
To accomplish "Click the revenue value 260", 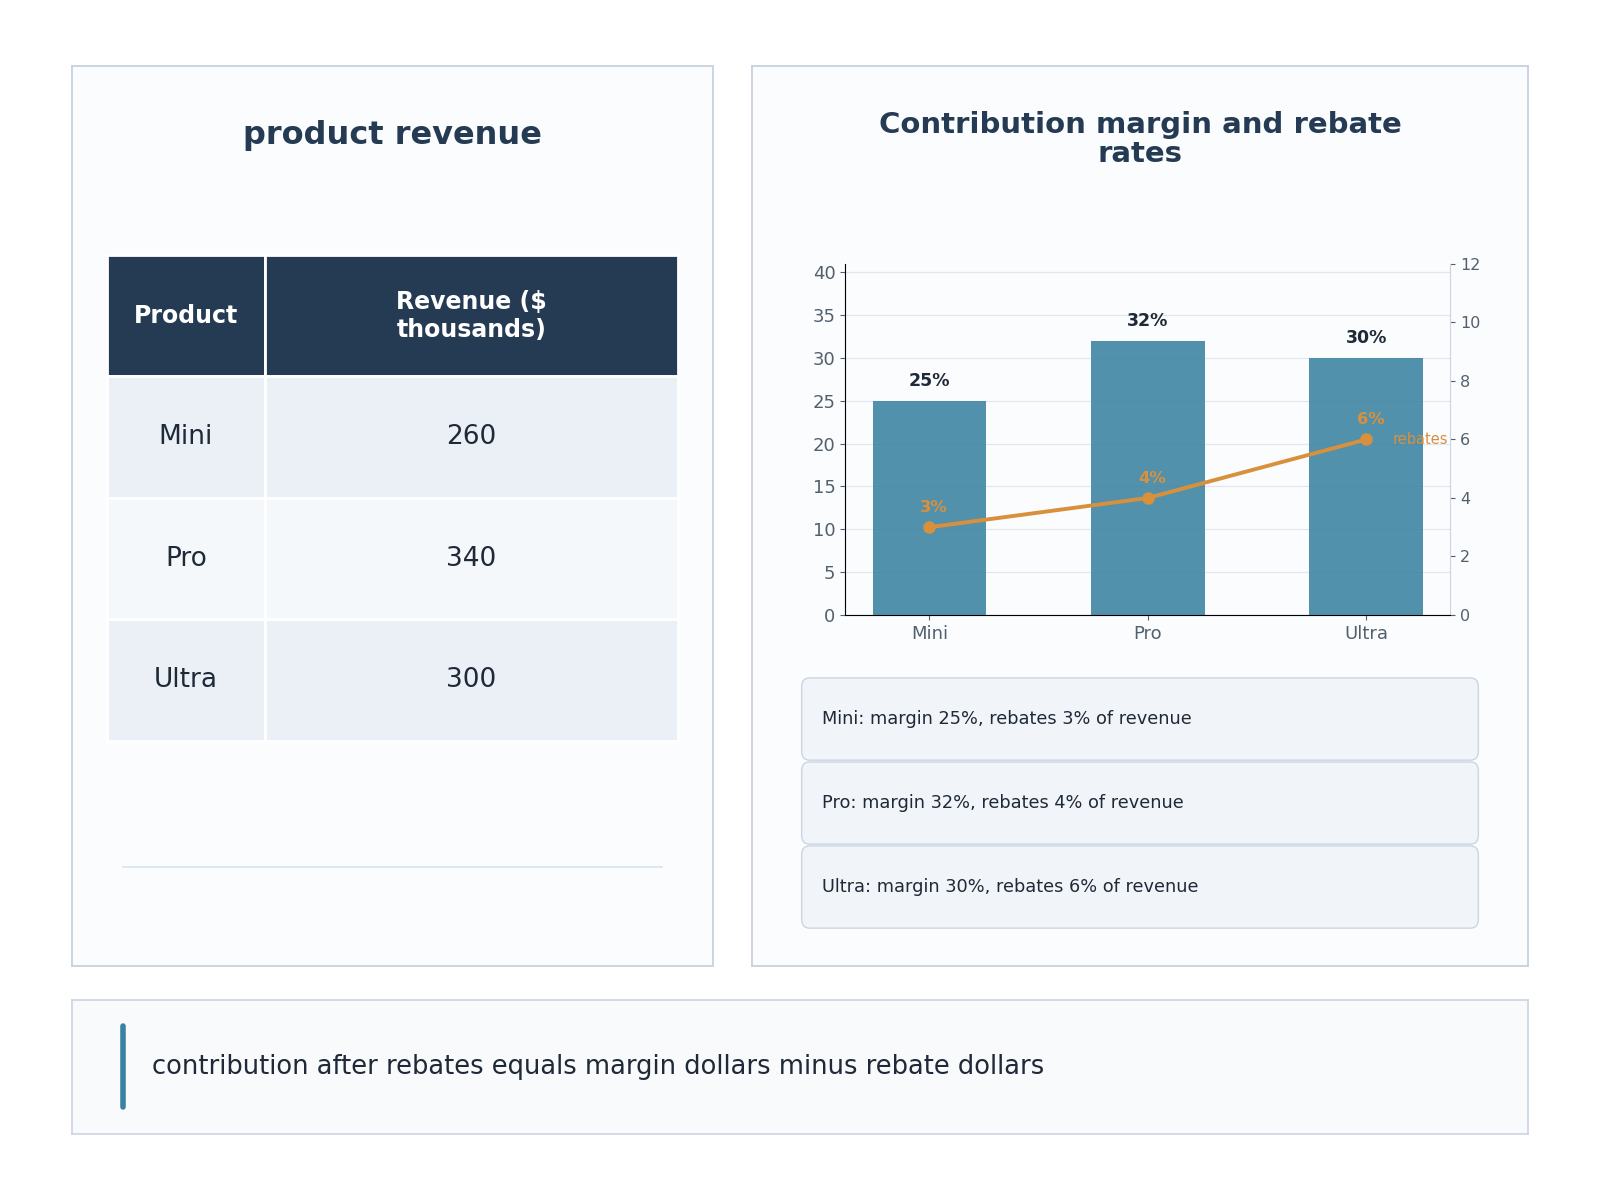I will pyautogui.click(x=471, y=436).
